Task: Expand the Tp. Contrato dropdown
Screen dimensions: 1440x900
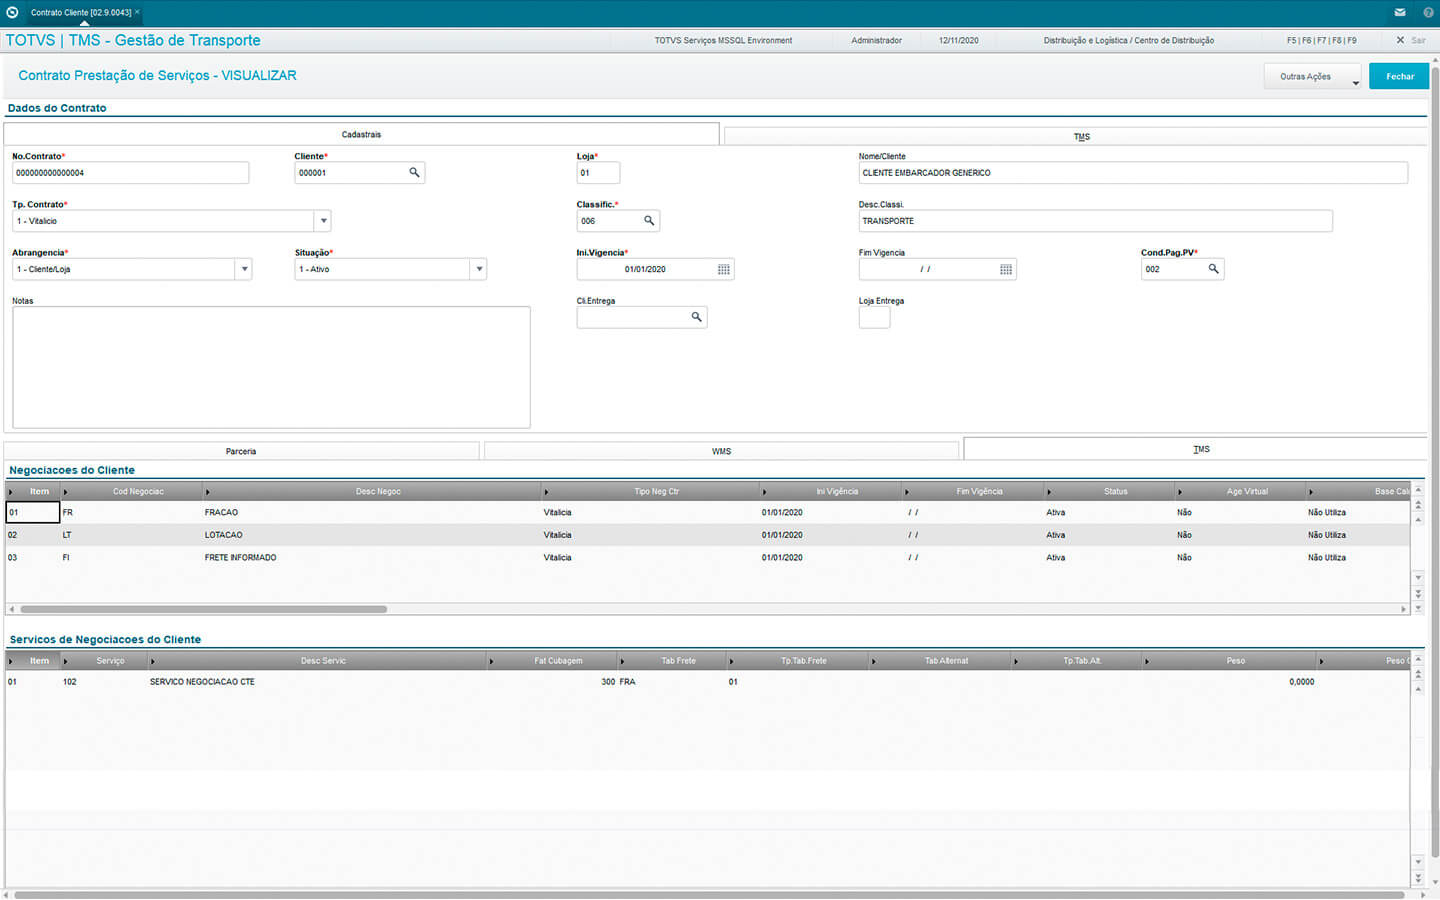Action: (323, 221)
